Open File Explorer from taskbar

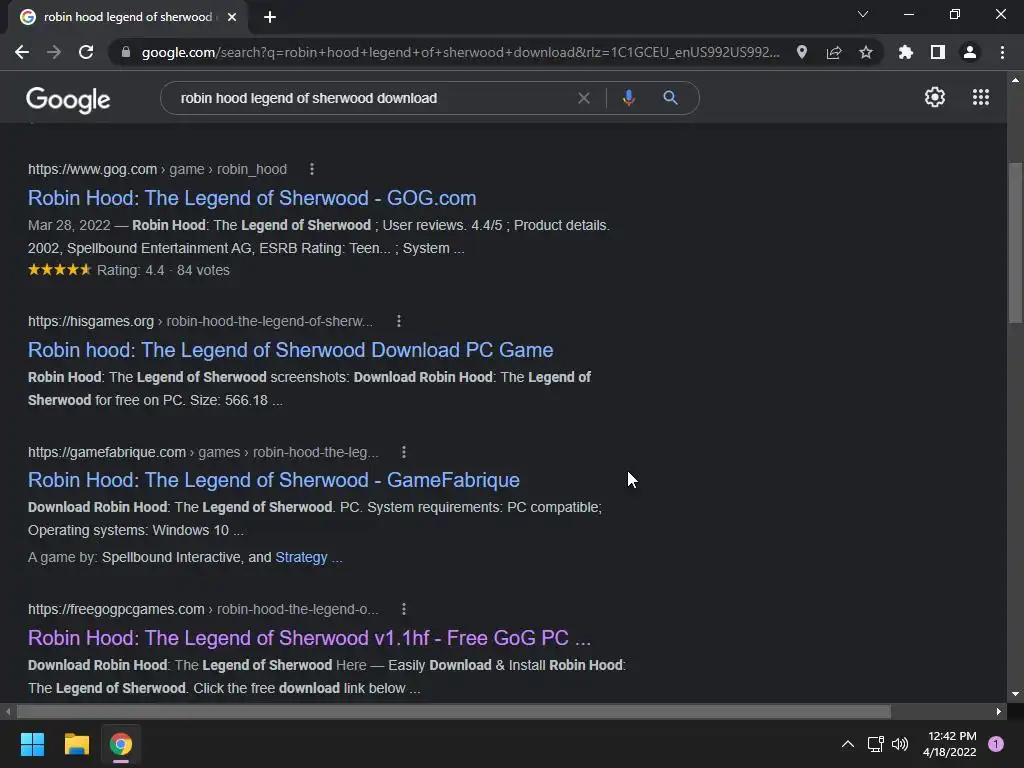point(76,744)
